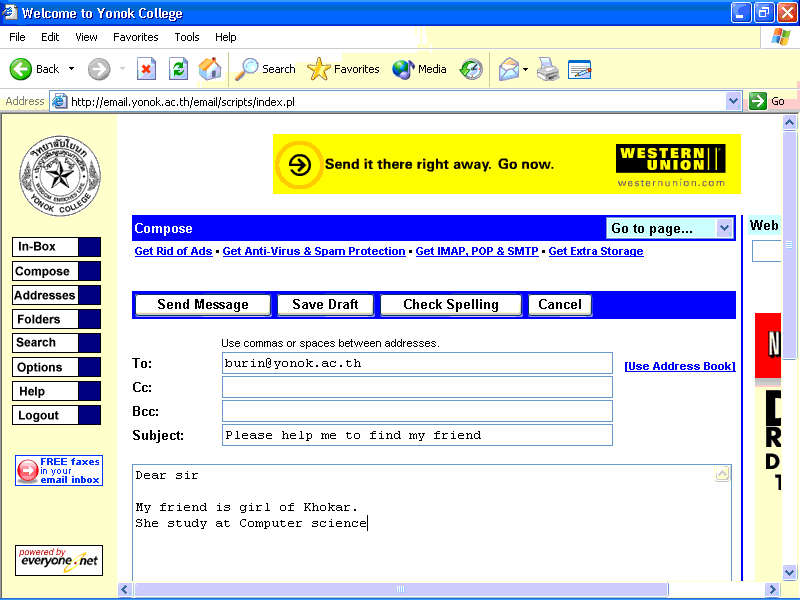The height and width of the screenshot is (600, 800).
Task: Open the Tools menu
Action: (187, 37)
